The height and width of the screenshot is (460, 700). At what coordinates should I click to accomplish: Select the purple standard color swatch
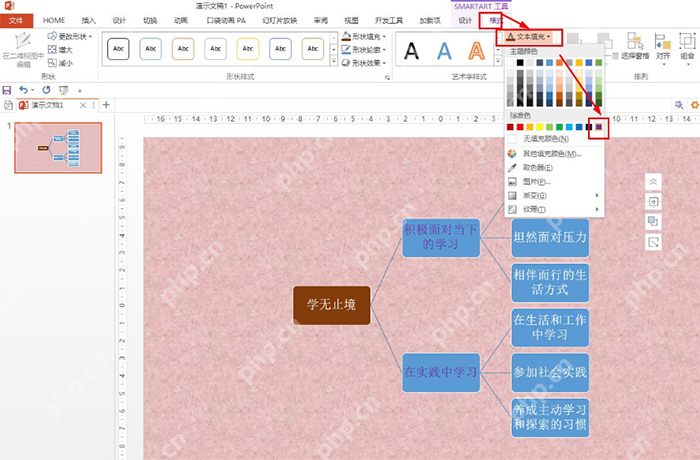[x=599, y=127]
